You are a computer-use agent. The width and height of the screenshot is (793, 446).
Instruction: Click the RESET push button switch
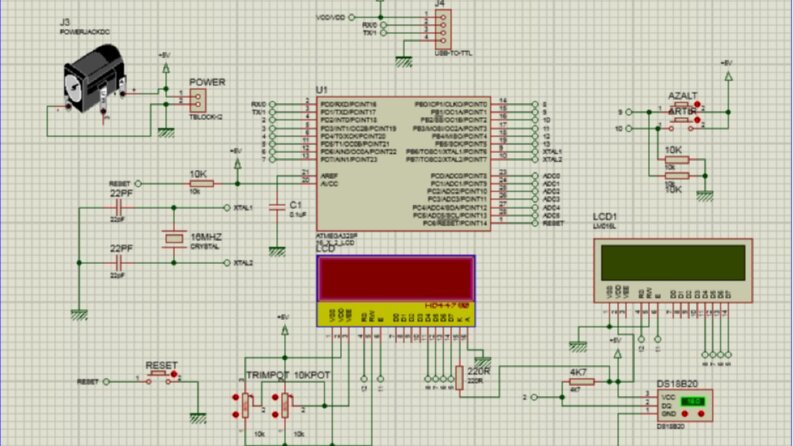159,377
